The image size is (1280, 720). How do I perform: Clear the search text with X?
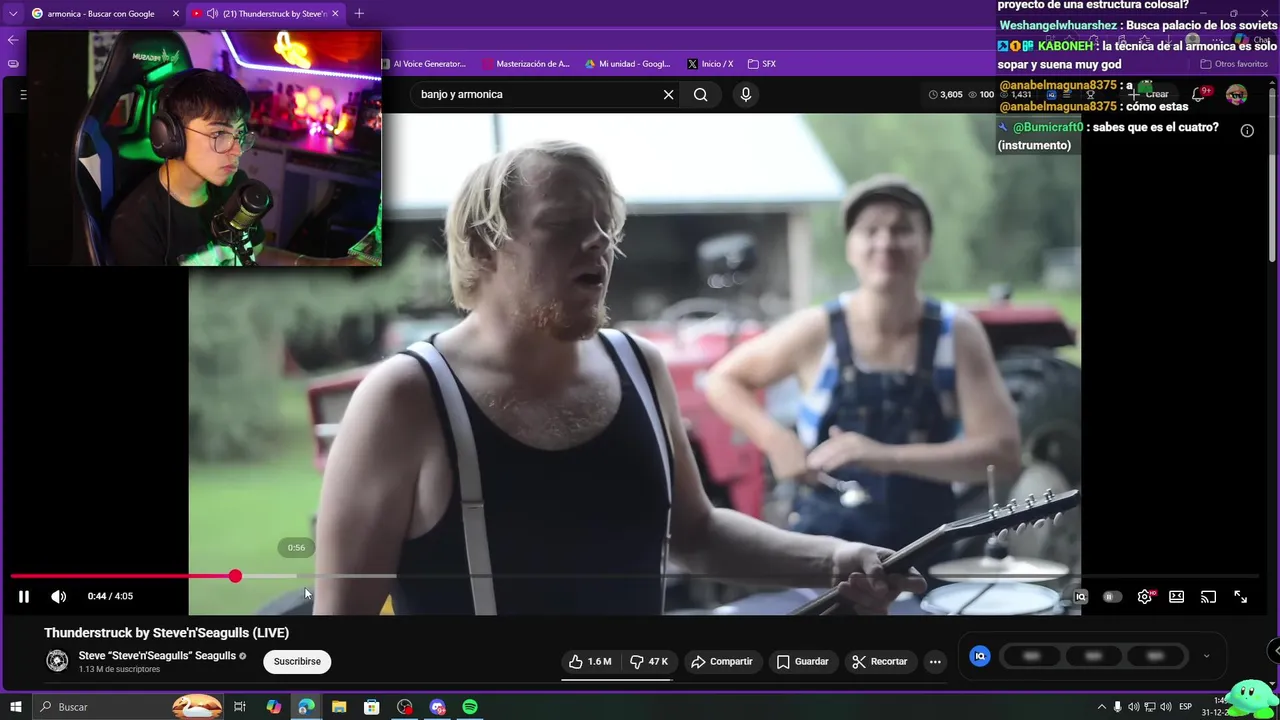click(668, 94)
